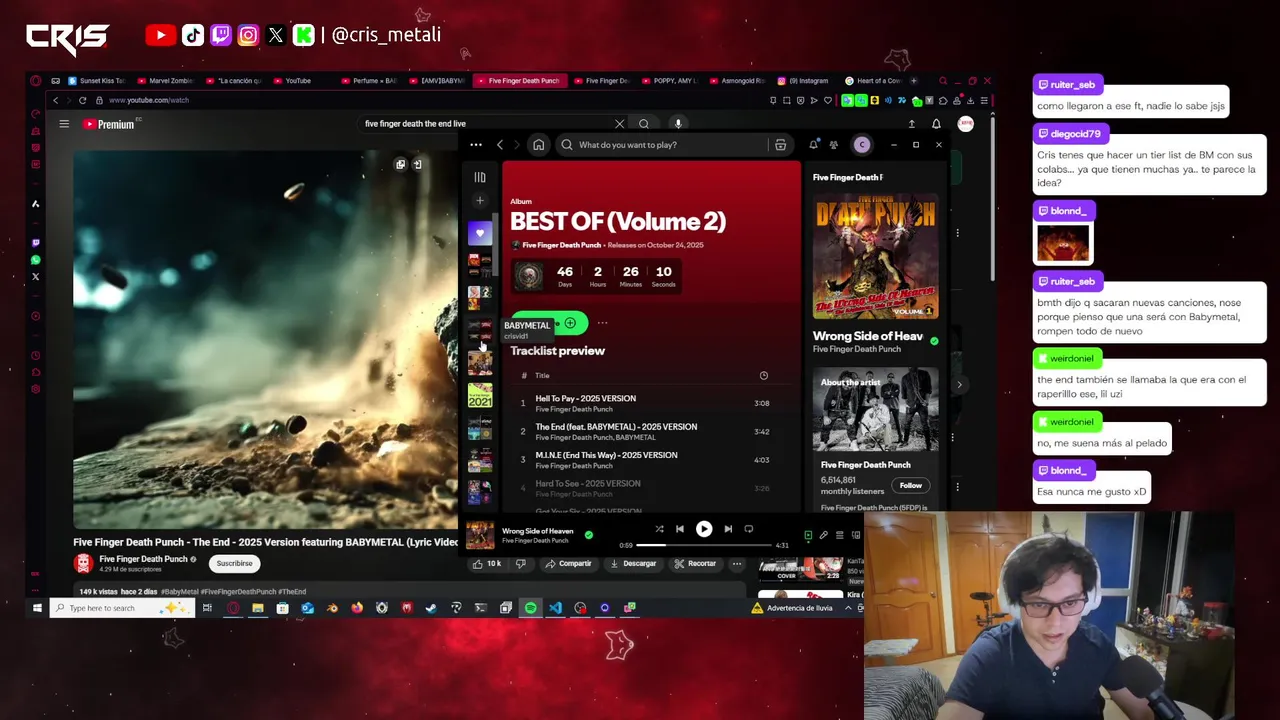Open #BabyMetal hashtag link
Screen dimensions: 1280x720
[x=179, y=592]
